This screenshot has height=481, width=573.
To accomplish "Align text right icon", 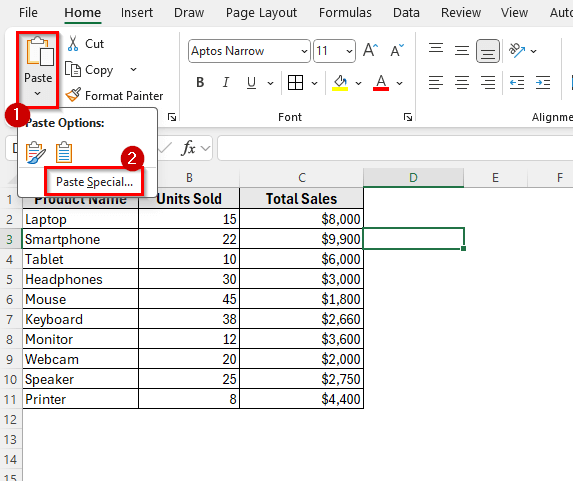I will pyautogui.click(x=488, y=83).
